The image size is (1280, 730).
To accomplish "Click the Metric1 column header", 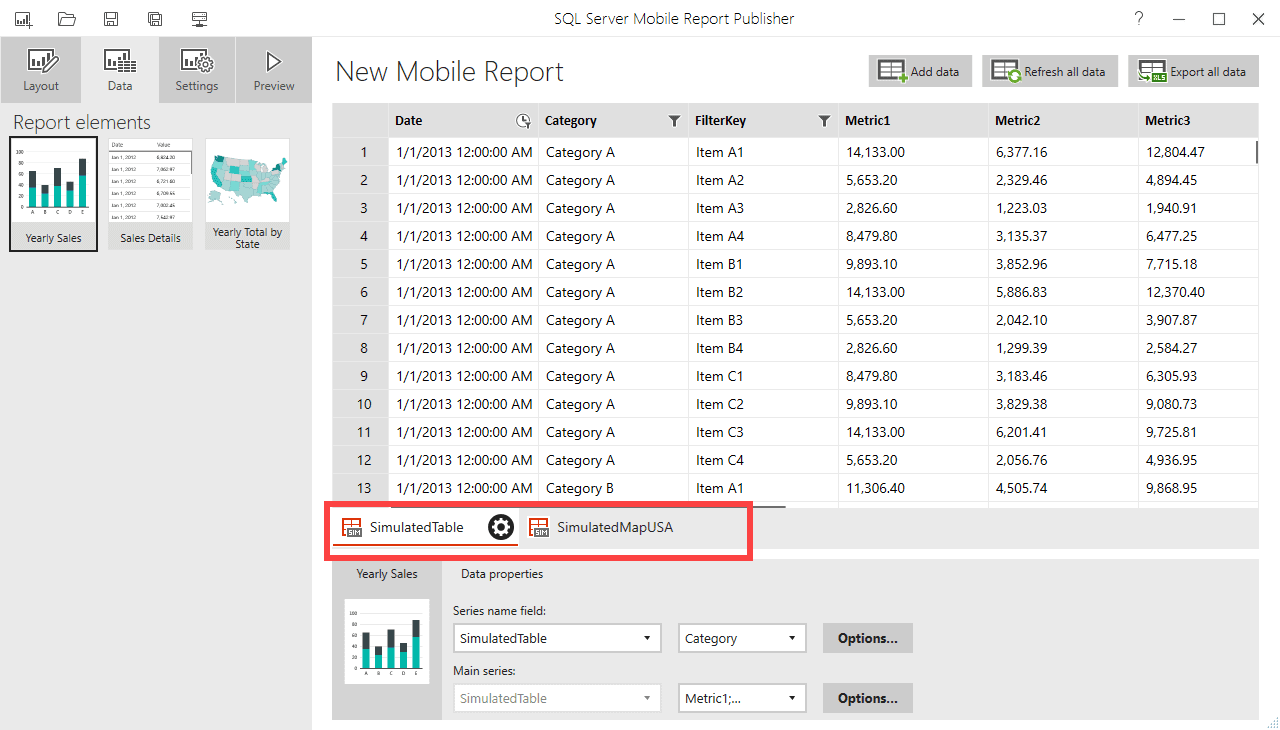I will (x=913, y=120).
